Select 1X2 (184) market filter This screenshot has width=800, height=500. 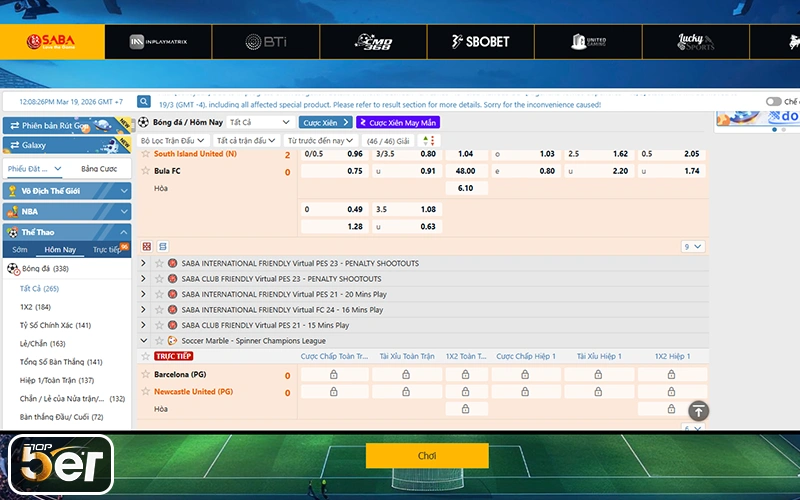[x=35, y=307]
